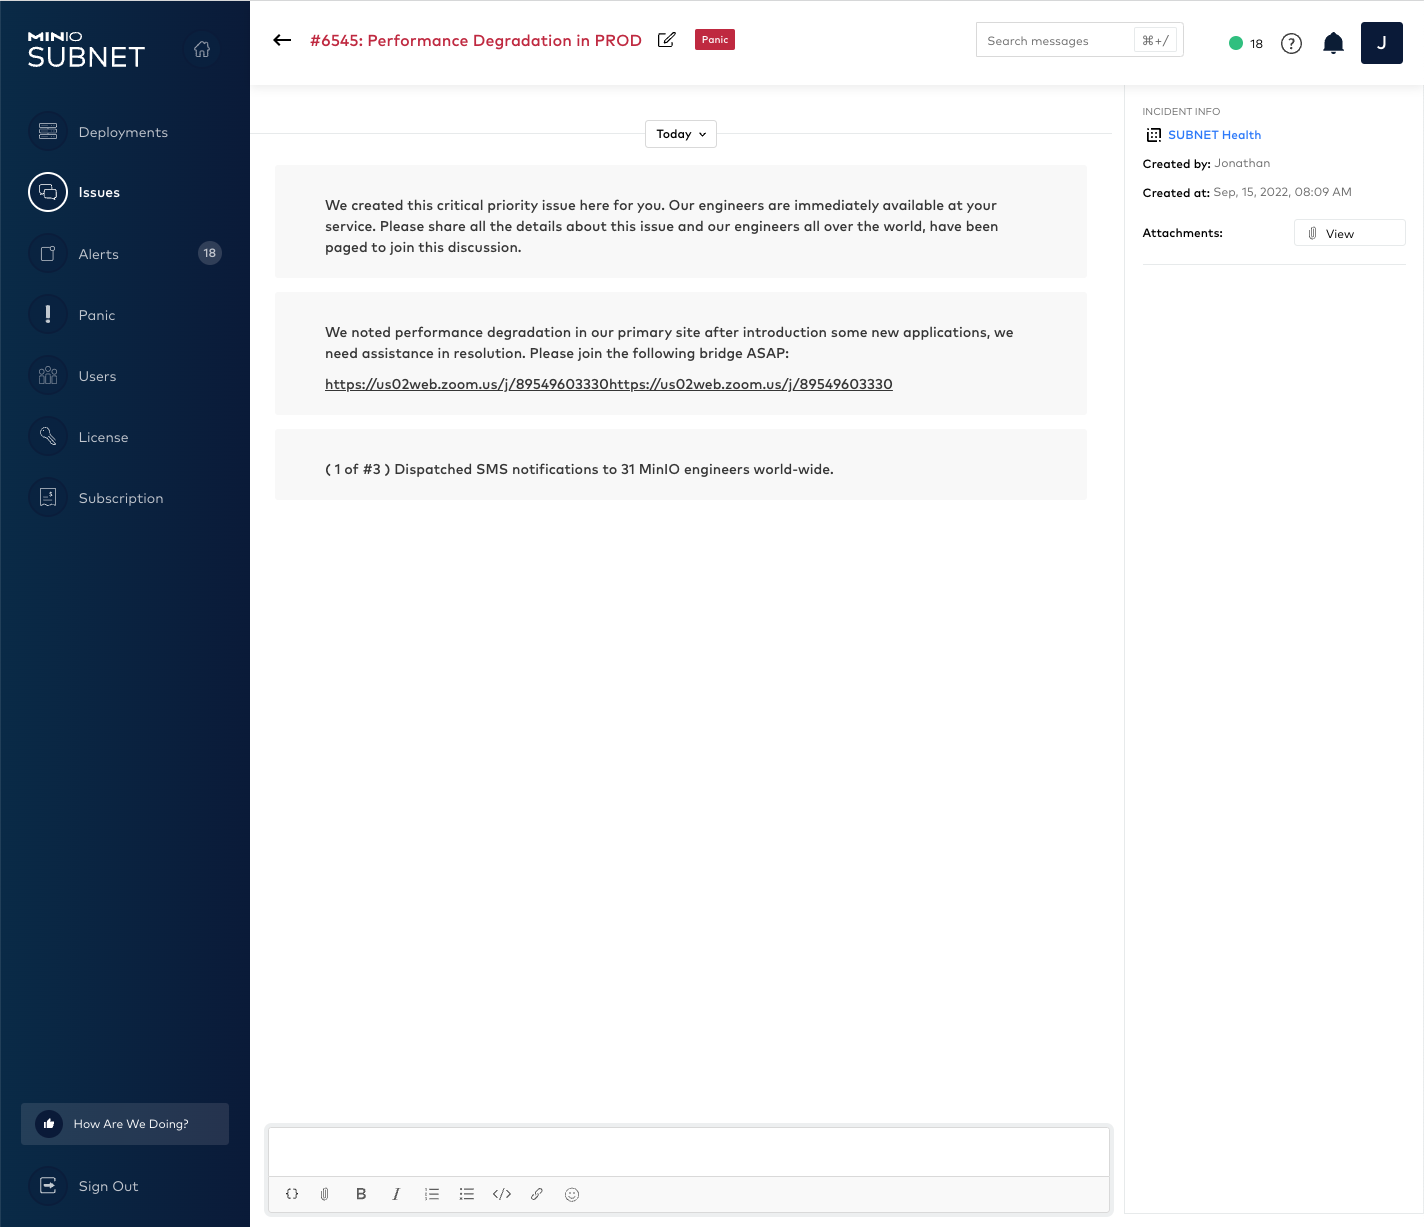Screen dimensions: 1424x1227
Task: Open the help question mark icon
Action: (x=1291, y=43)
